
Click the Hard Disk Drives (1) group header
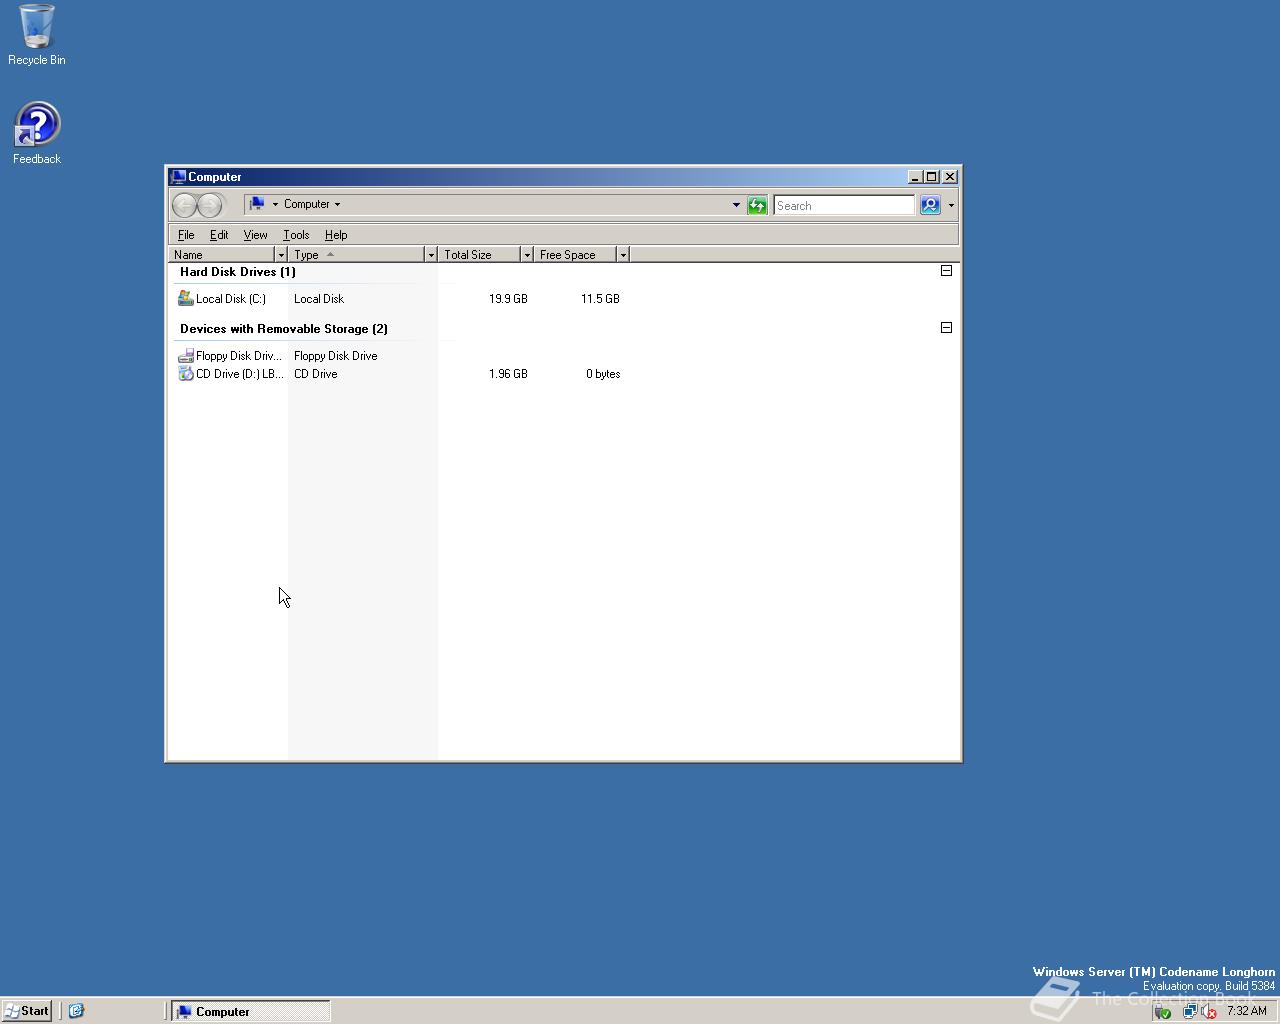point(237,272)
